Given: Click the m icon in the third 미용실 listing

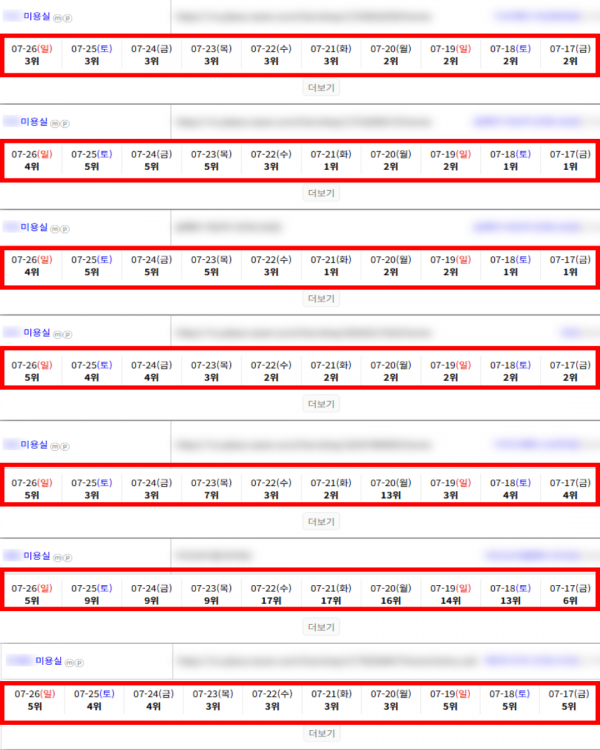Looking at the screenshot, I should (55, 229).
